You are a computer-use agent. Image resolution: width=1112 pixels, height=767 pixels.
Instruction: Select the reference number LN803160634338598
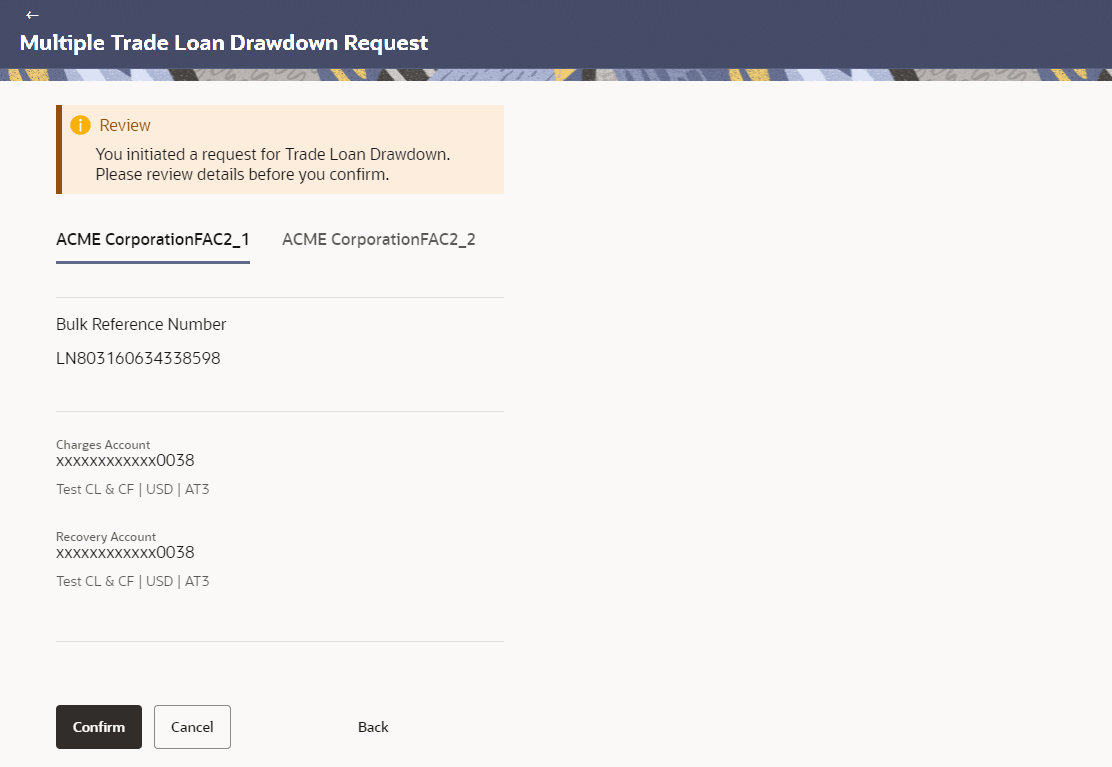[x=138, y=358]
